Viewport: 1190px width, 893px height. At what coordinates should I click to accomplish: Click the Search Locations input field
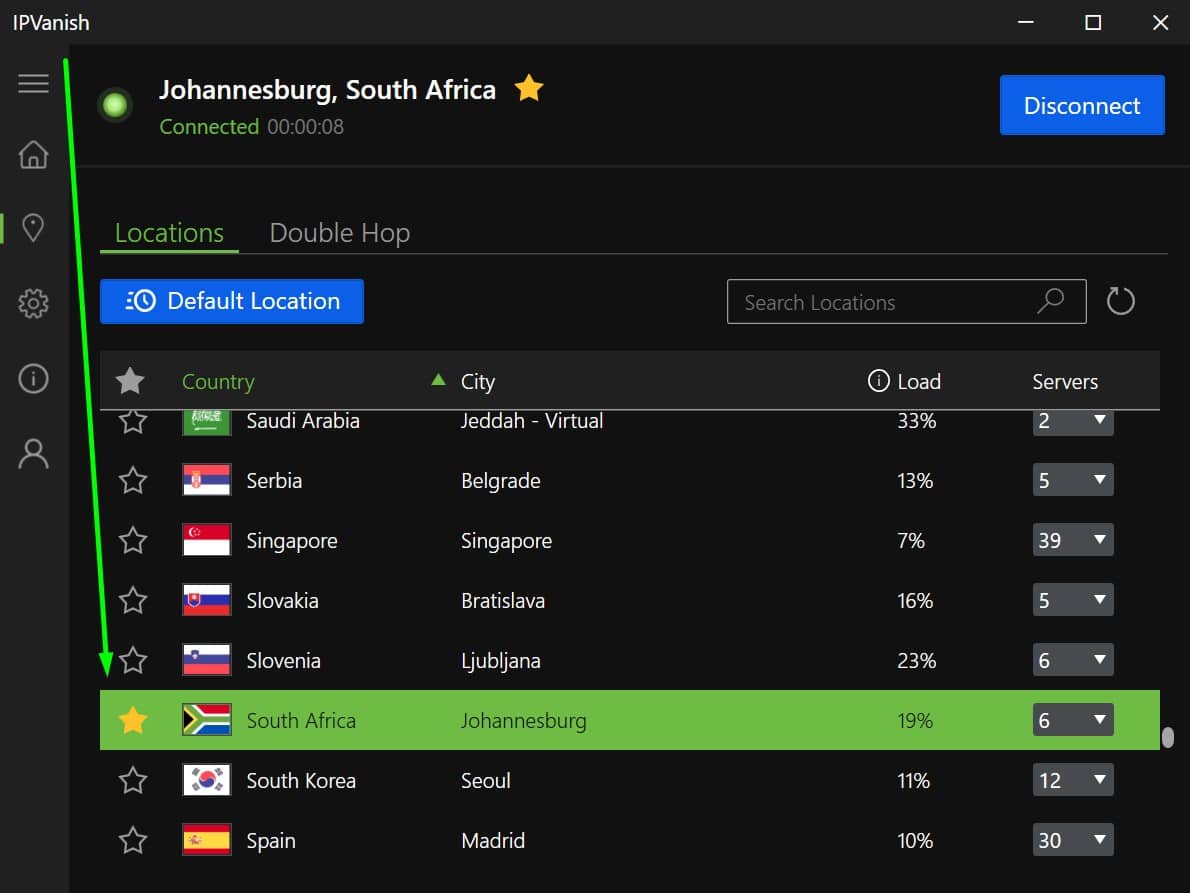[907, 301]
